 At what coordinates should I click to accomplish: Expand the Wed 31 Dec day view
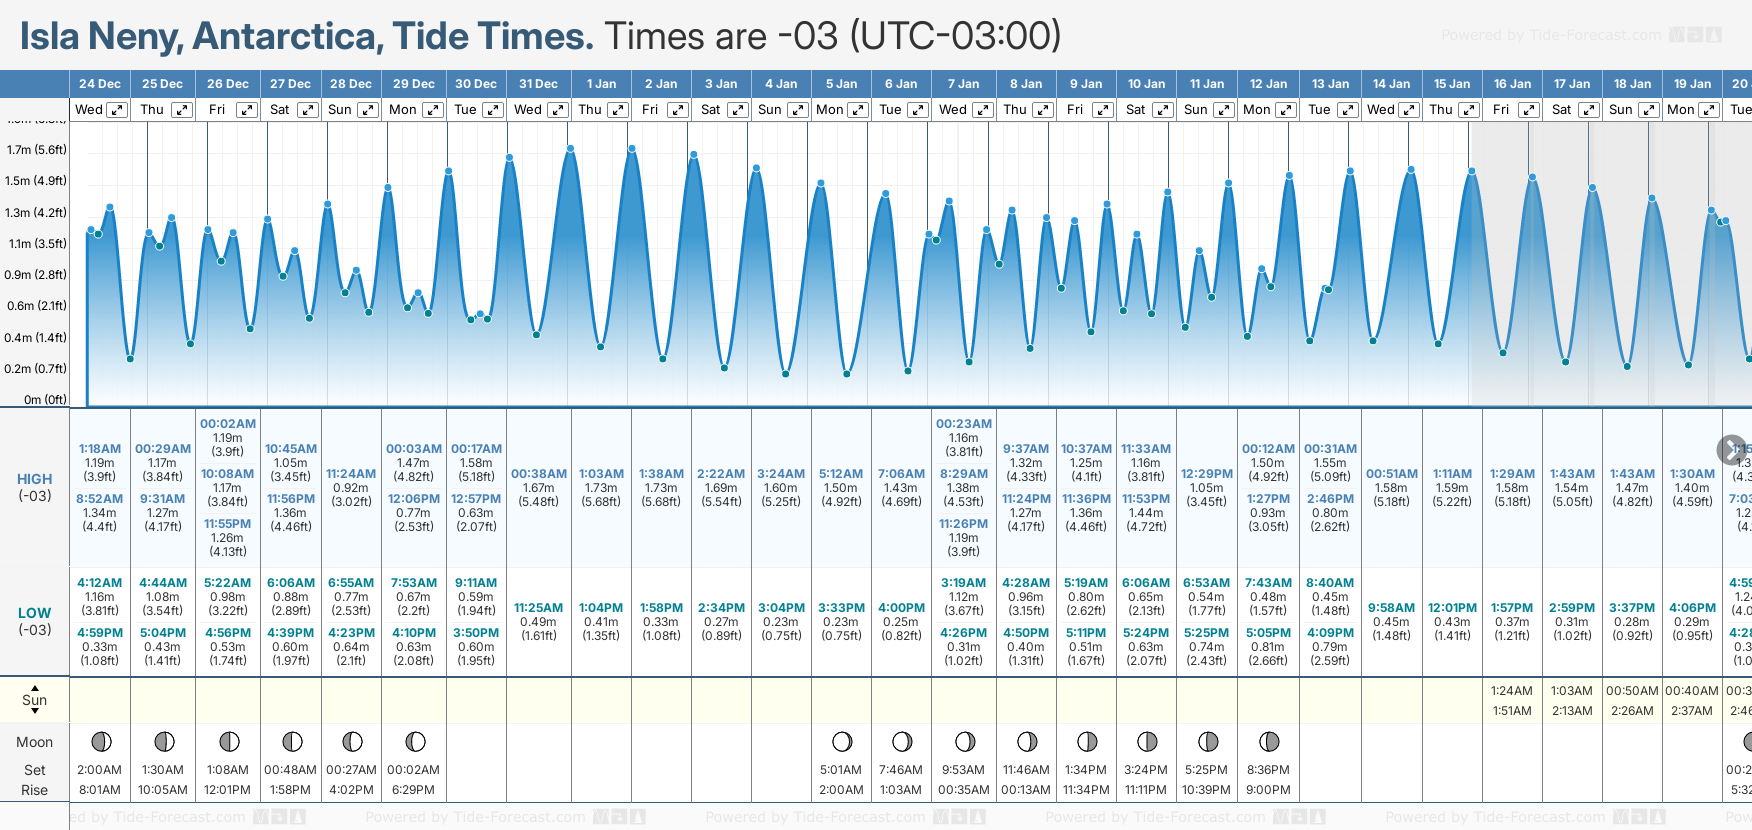559,110
